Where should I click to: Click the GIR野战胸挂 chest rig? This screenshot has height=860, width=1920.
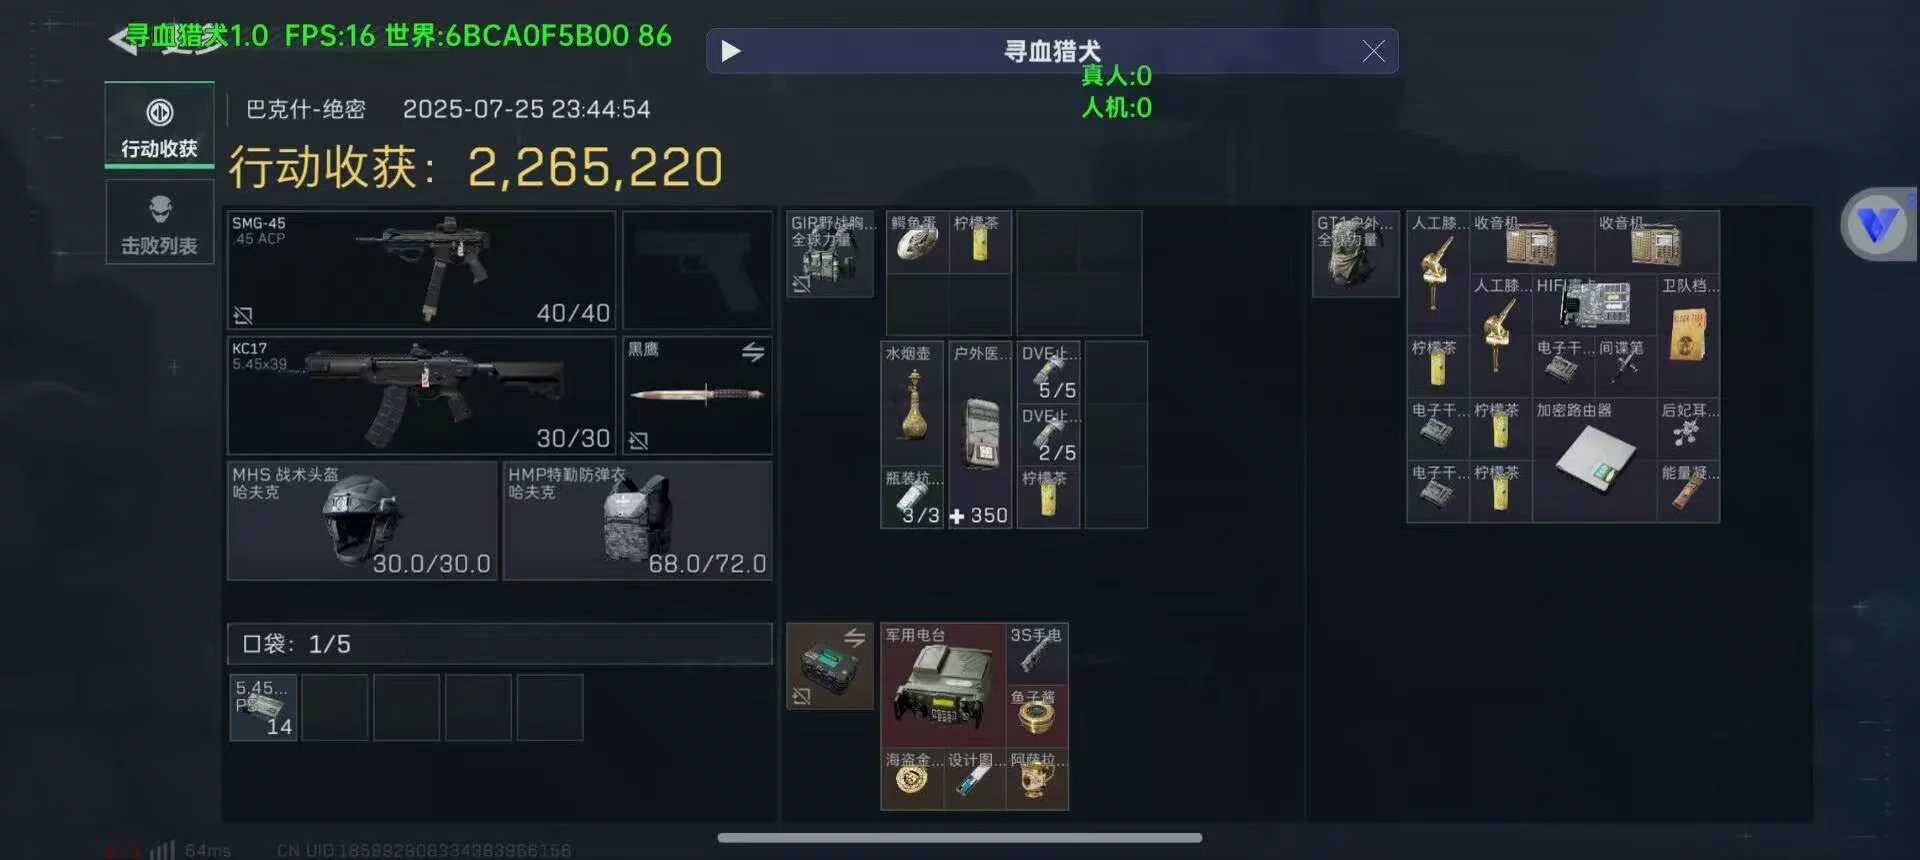click(x=830, y=254)
